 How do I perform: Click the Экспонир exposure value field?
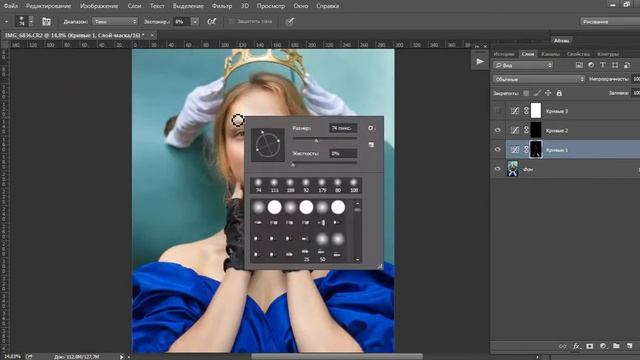182,22
